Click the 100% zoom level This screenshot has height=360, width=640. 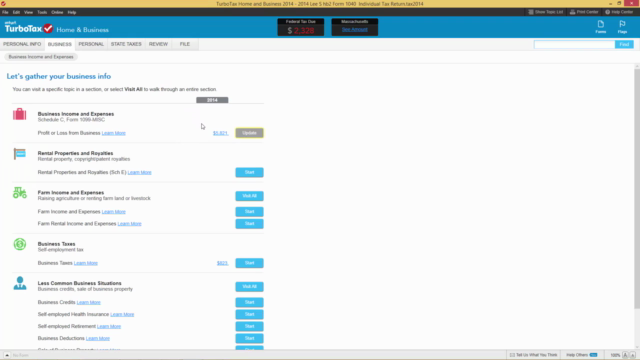tap(615, 355)
